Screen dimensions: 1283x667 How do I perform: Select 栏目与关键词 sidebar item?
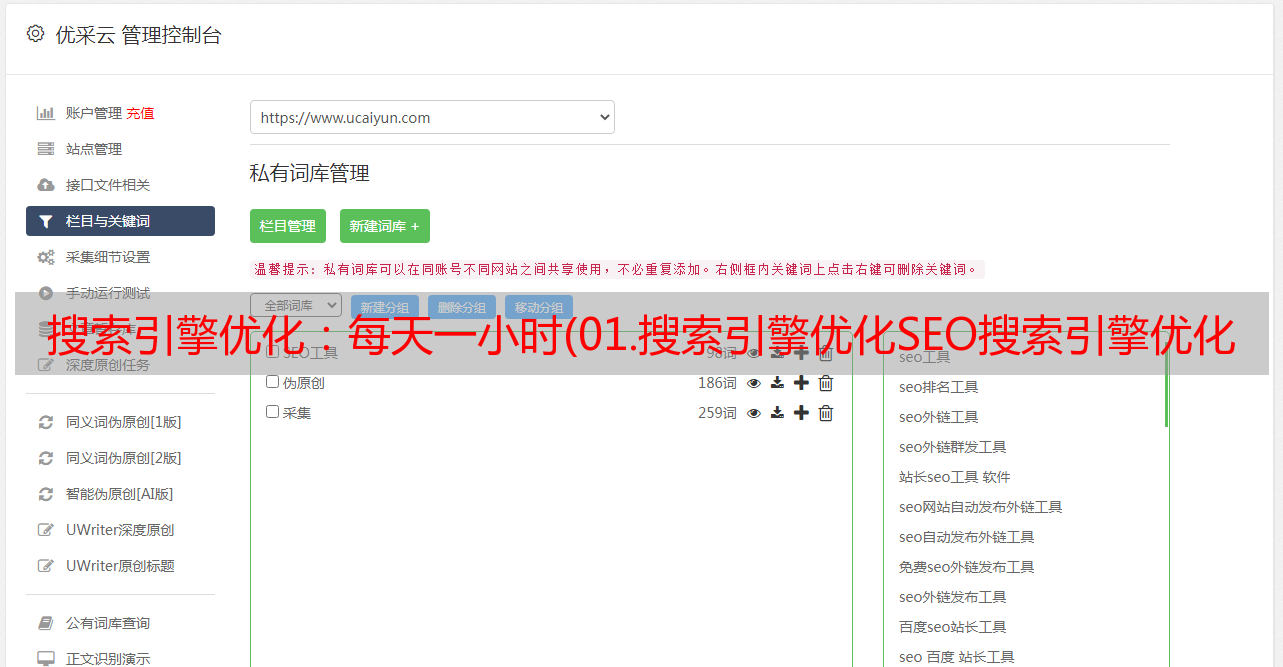(120, 221)
